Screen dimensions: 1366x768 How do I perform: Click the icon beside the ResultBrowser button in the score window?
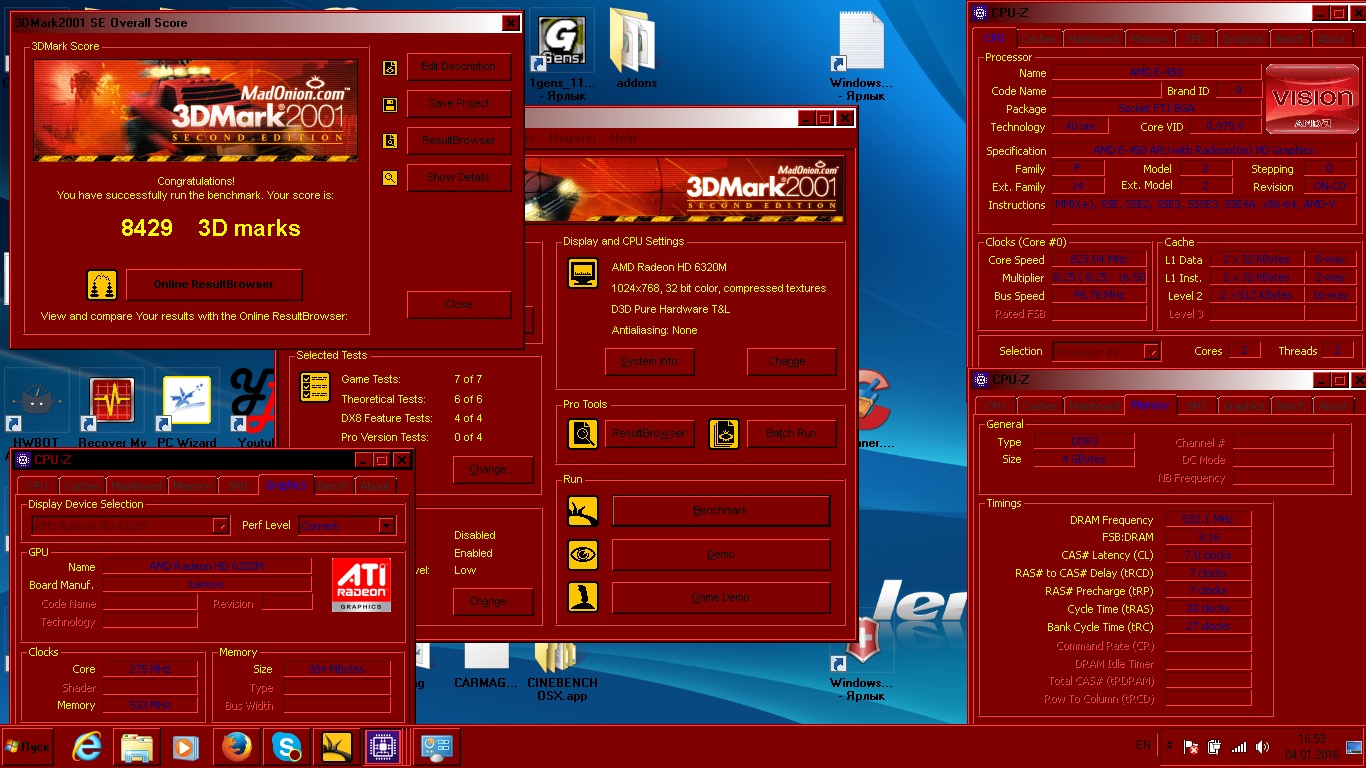point(390,141)
